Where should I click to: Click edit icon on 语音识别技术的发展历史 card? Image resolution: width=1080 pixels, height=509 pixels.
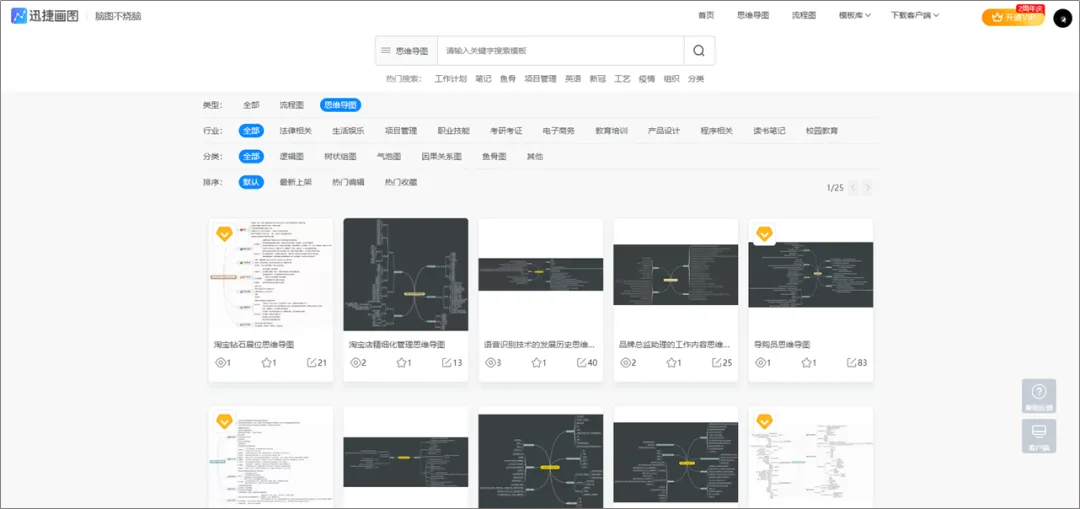point(581,362)
